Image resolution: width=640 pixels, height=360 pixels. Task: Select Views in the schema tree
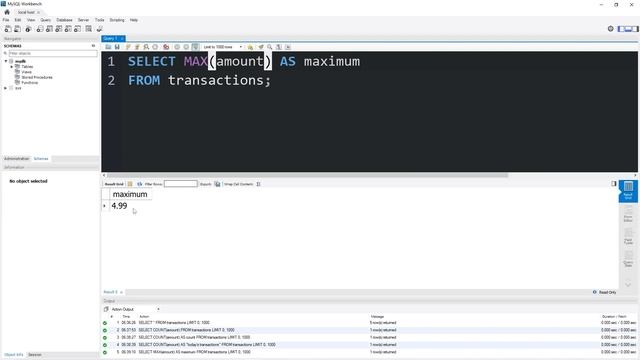click(x=27, y=72)
